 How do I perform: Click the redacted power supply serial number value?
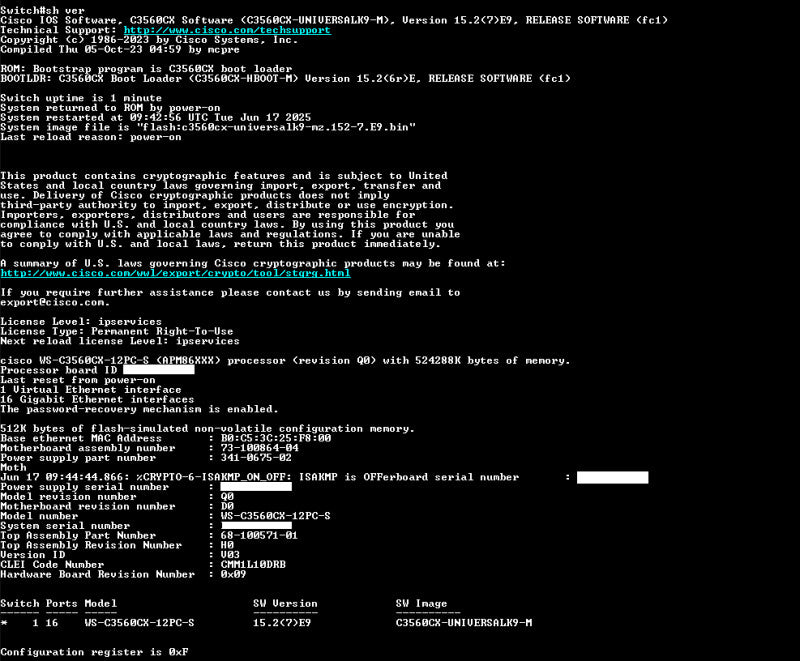click(x=256, y=487)
